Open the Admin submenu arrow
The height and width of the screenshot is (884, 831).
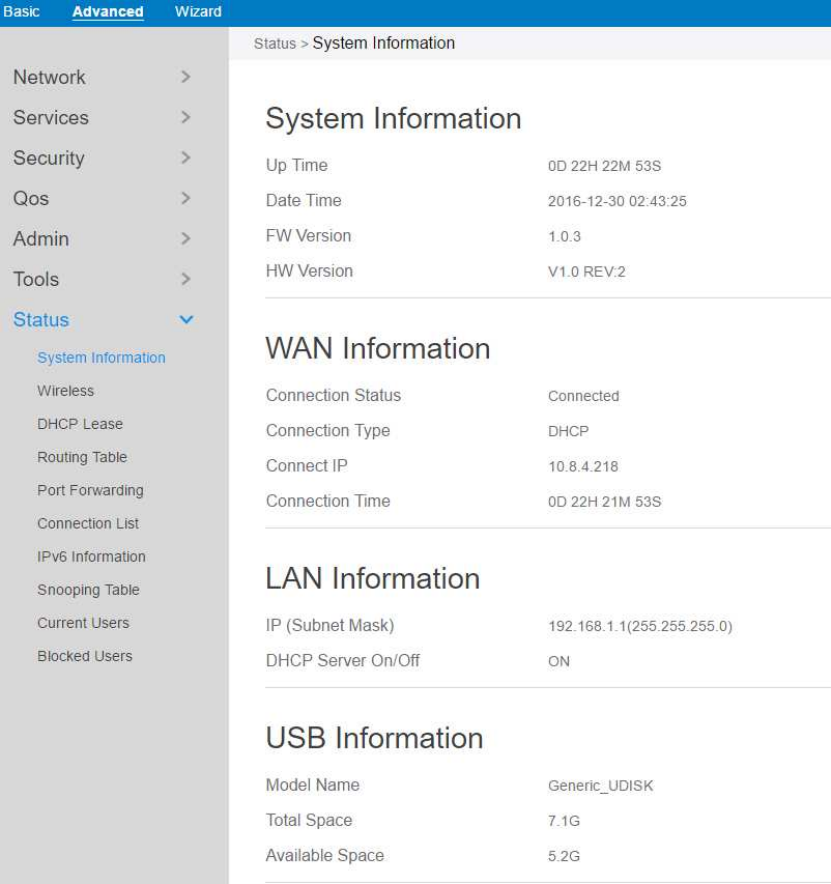pyautogui.click(x=186, y=239)
